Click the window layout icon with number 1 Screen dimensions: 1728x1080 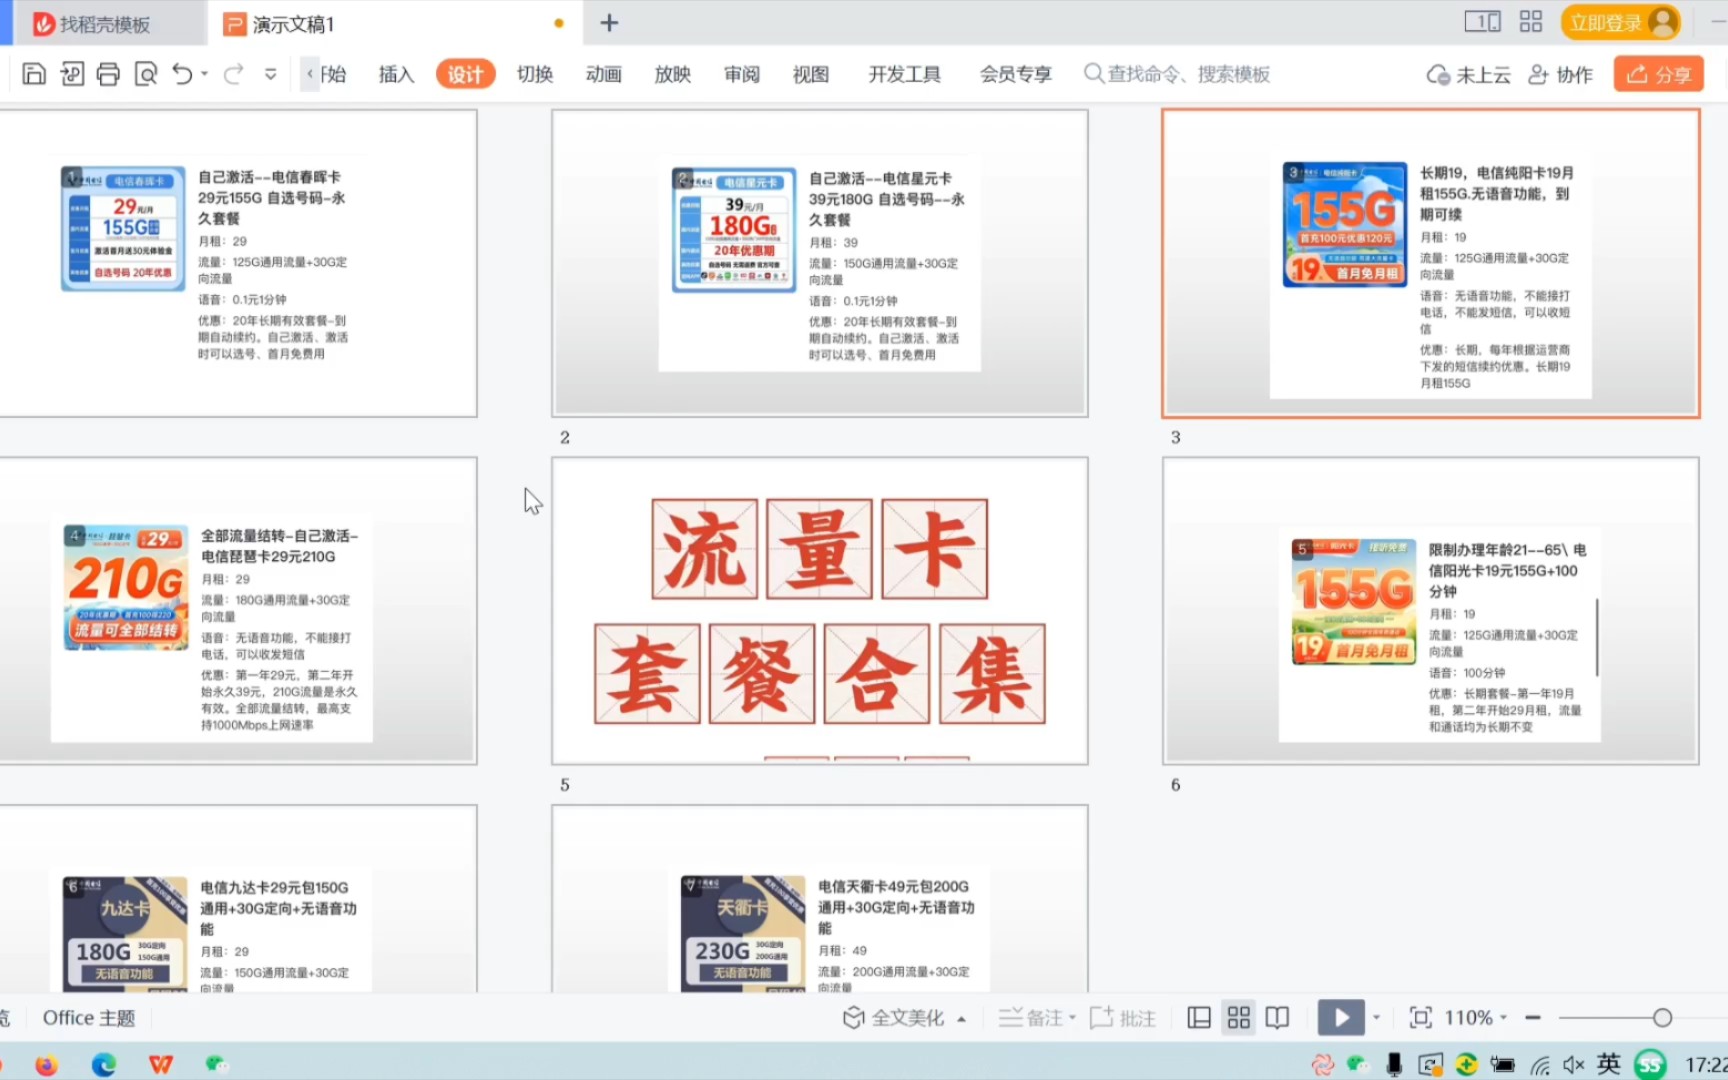click(1482, 22)
